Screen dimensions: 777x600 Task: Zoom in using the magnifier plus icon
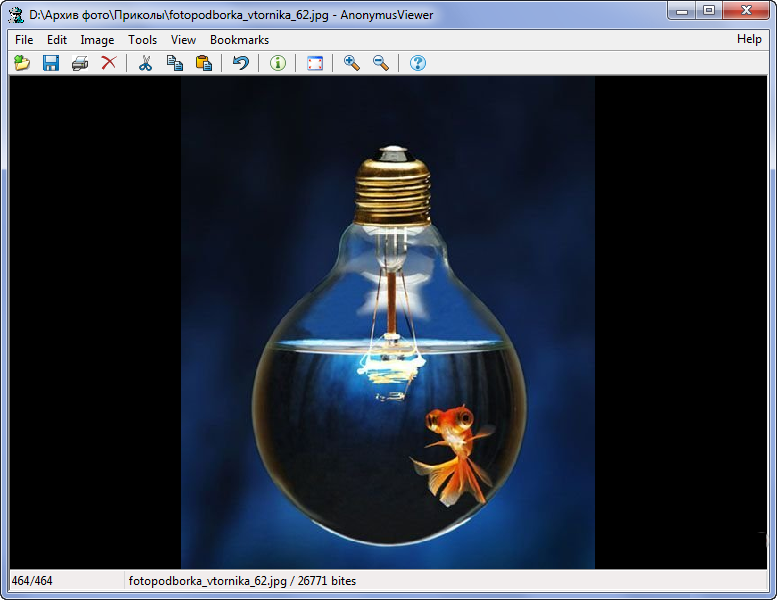coord(351,63)
